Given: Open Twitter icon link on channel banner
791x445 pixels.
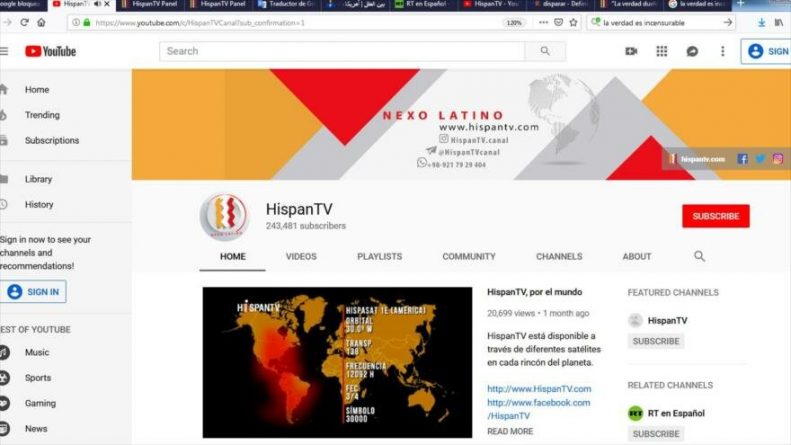Looking at the screenshot, I should coord(760,158).
